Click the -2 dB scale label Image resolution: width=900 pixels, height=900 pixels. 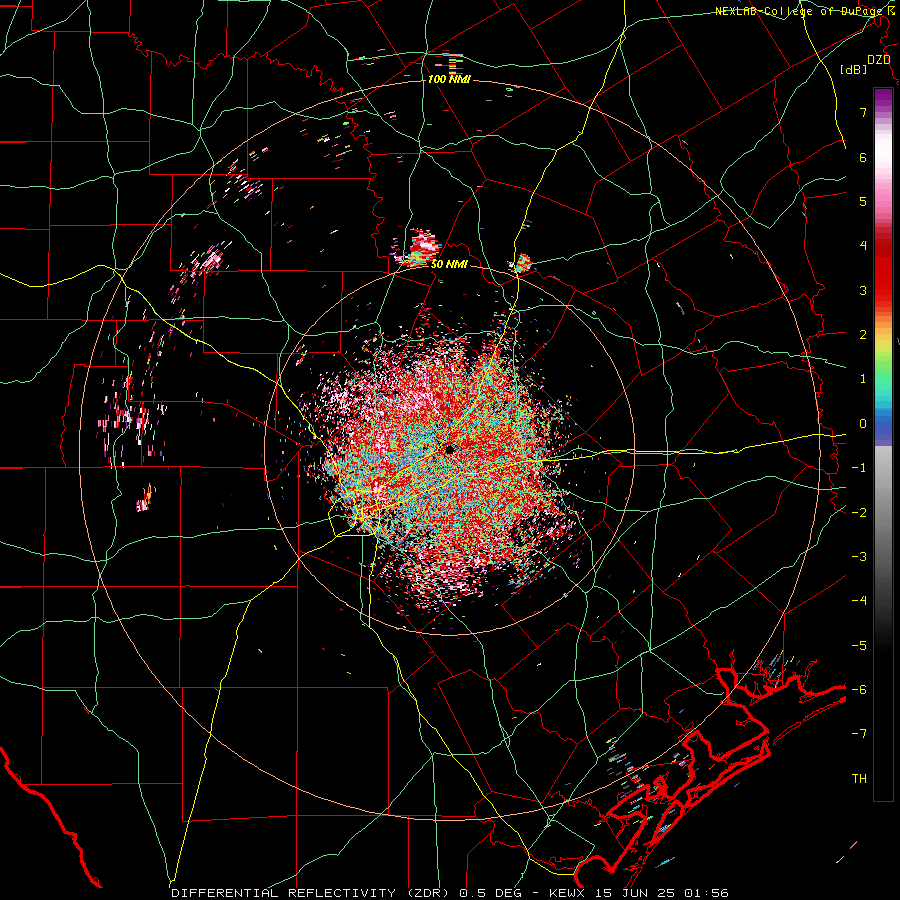coord(859,513)
